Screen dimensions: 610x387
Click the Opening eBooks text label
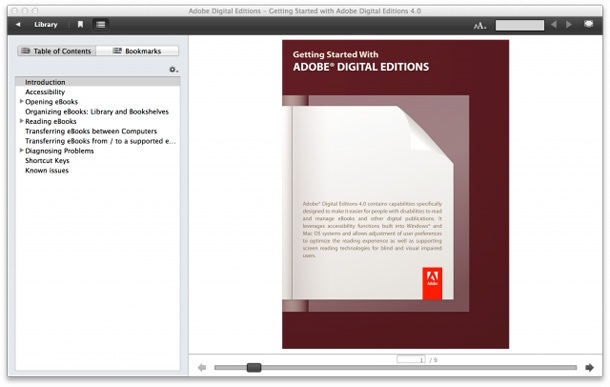pyautogui.click(x=51, y=102)
